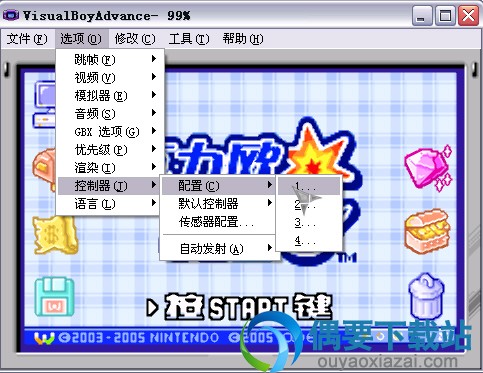Viewport: 483px width, 373px height.
Task: Click the 选项(O) menu
Action: click(x=81, y=39)
